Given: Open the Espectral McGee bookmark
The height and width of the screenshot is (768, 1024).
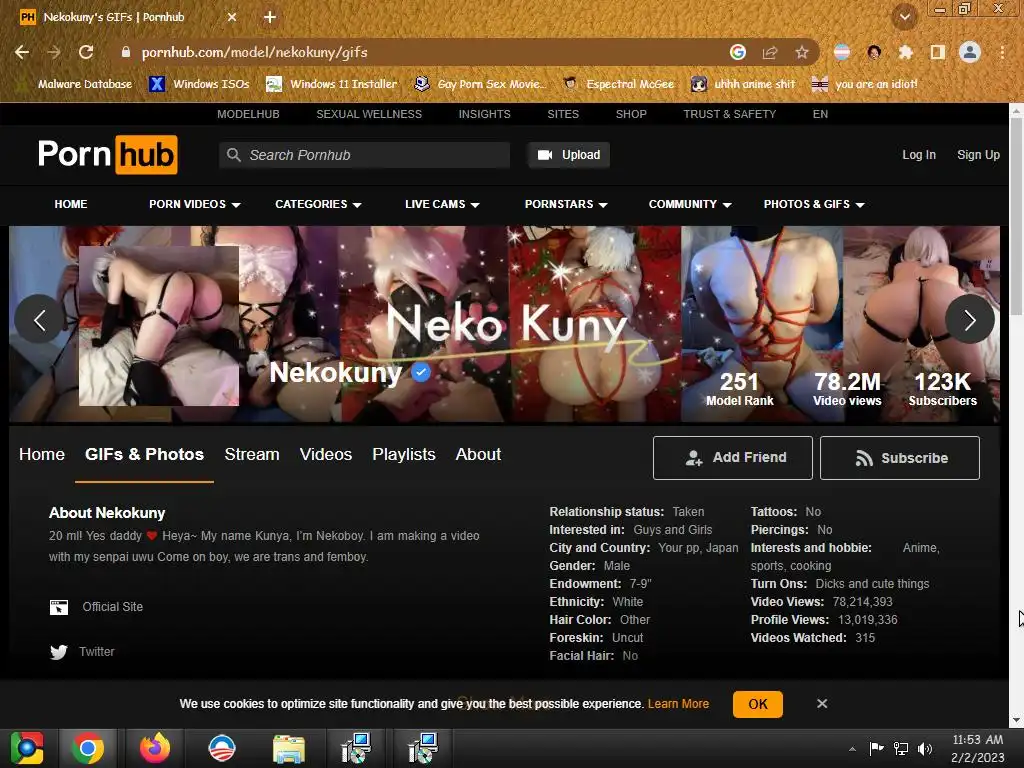Looking at the screenshot, I should click(619, 84).
